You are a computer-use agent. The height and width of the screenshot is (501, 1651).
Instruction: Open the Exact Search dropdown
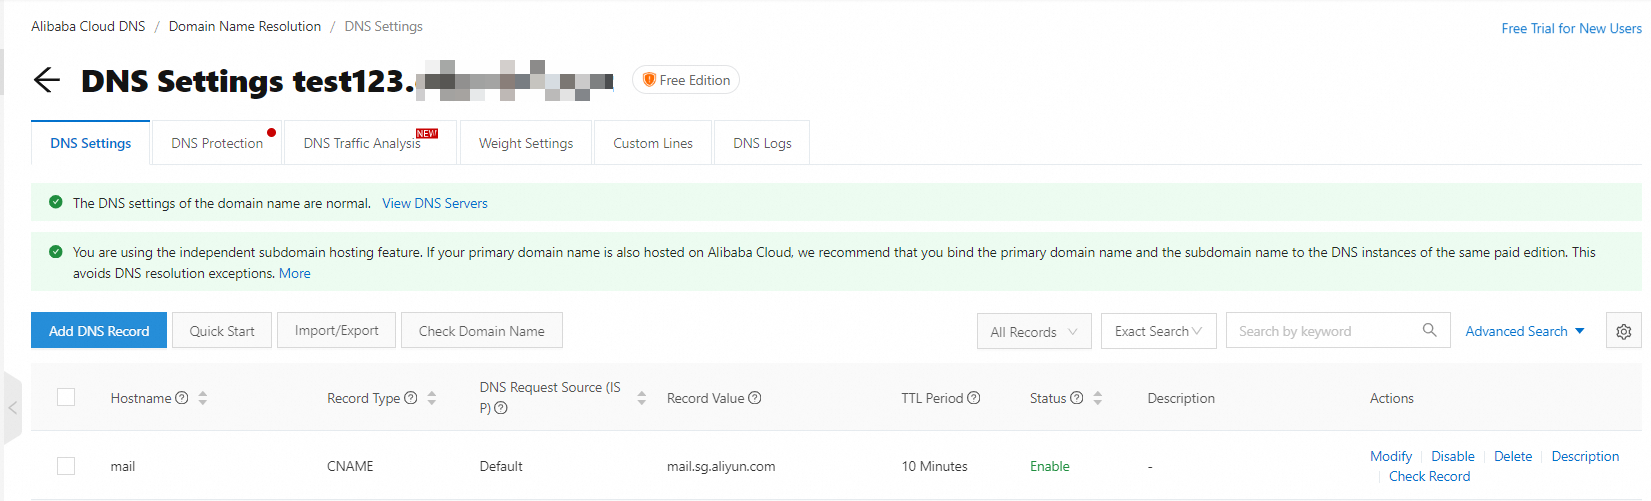click(x=1158, y=331)
